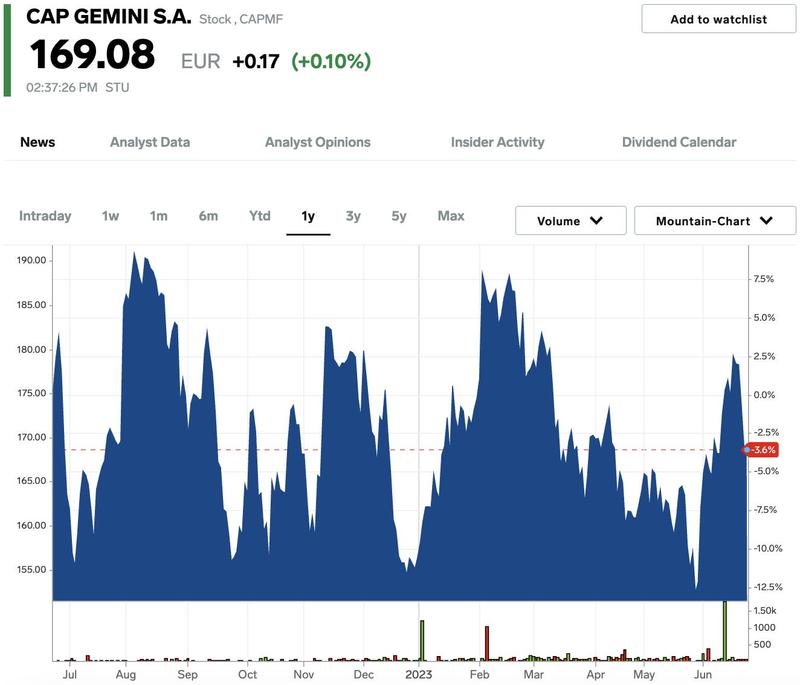Open the News tab
Viewport: 800px width, 685px height.
(38, 142)
